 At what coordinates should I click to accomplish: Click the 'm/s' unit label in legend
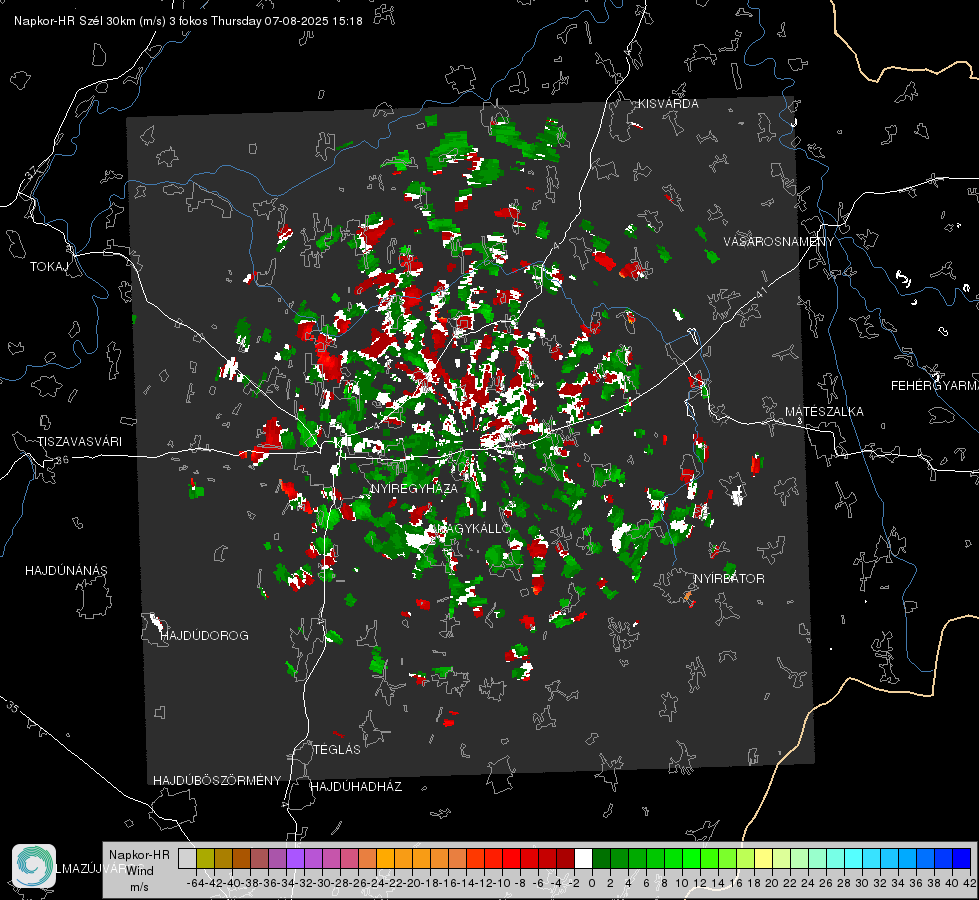(139, 887)
